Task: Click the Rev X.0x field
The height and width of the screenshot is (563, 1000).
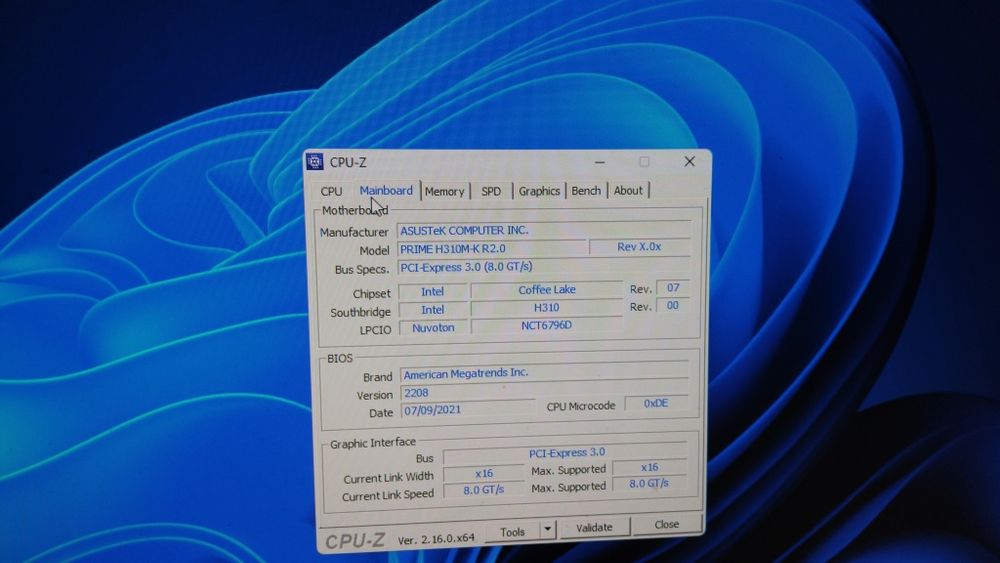Action: click(x=639, y=246)
